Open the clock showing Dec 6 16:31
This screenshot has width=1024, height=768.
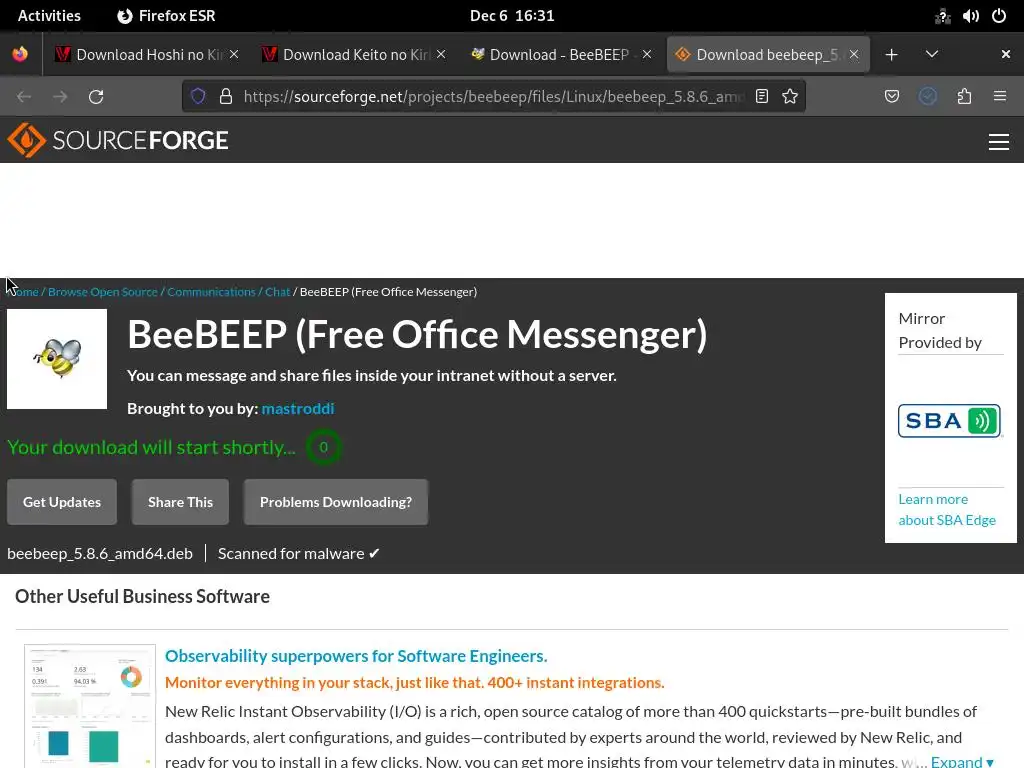[512, 16]
